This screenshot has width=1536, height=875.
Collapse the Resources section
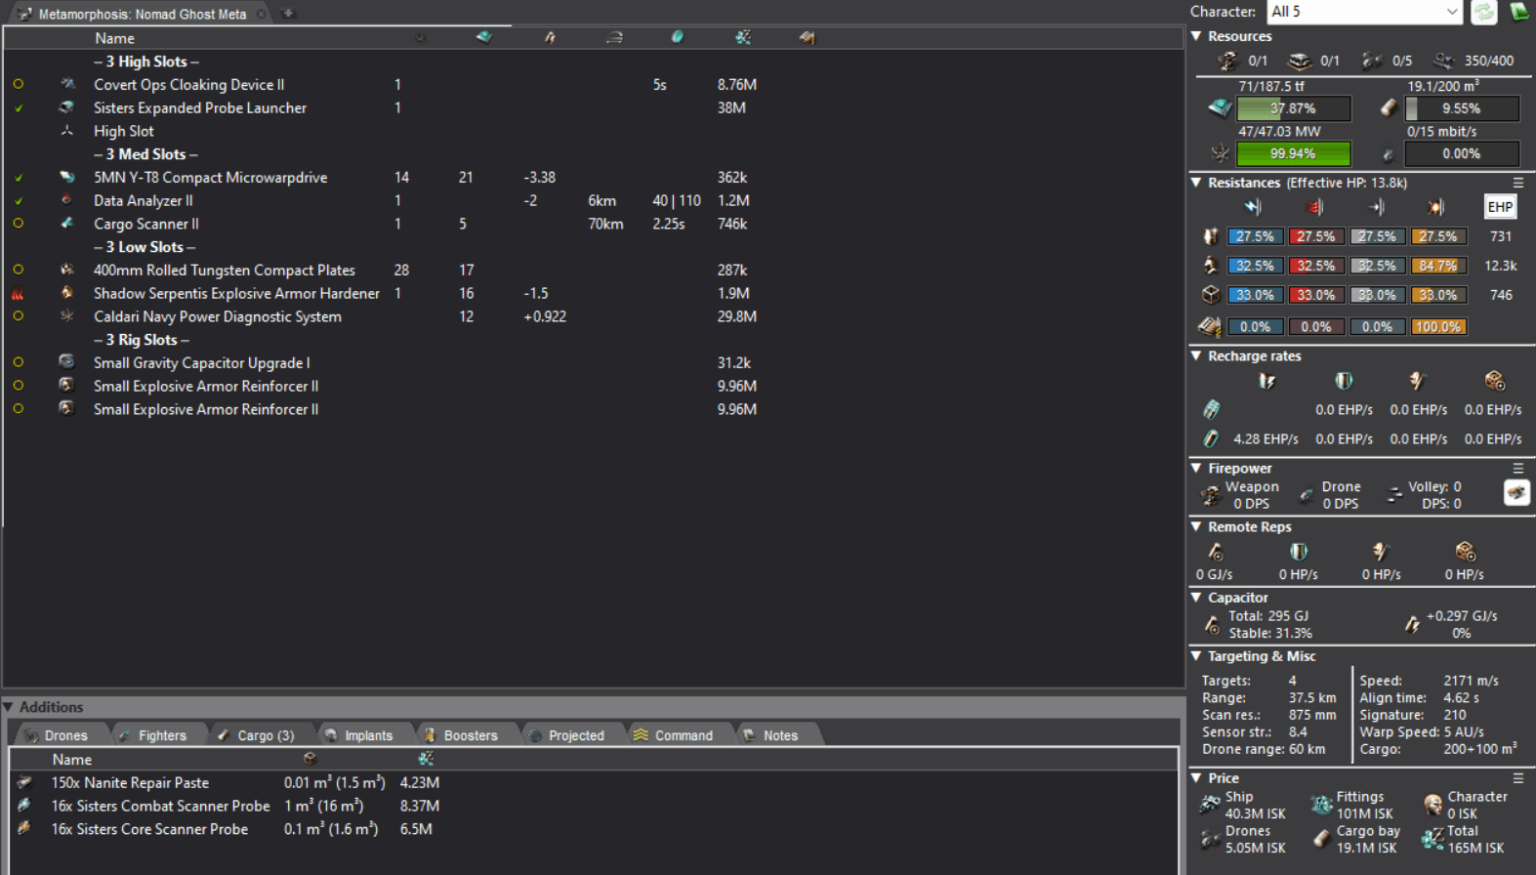1197,36
